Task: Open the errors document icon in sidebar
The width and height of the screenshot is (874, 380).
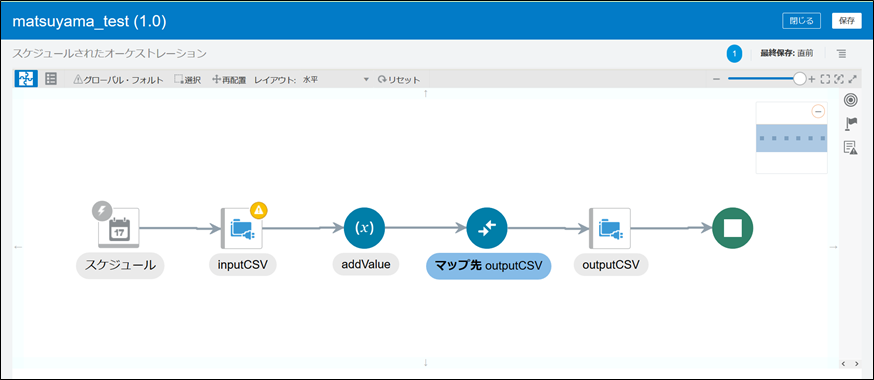Action: (x=850, y=147)
